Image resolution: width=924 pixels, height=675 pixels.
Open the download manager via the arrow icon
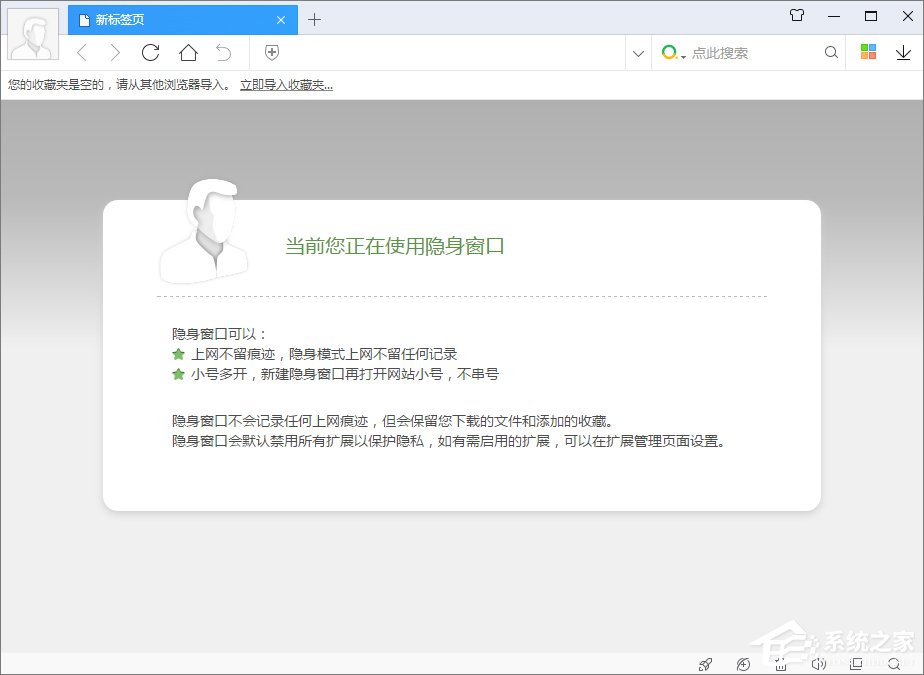click(901, 52)
